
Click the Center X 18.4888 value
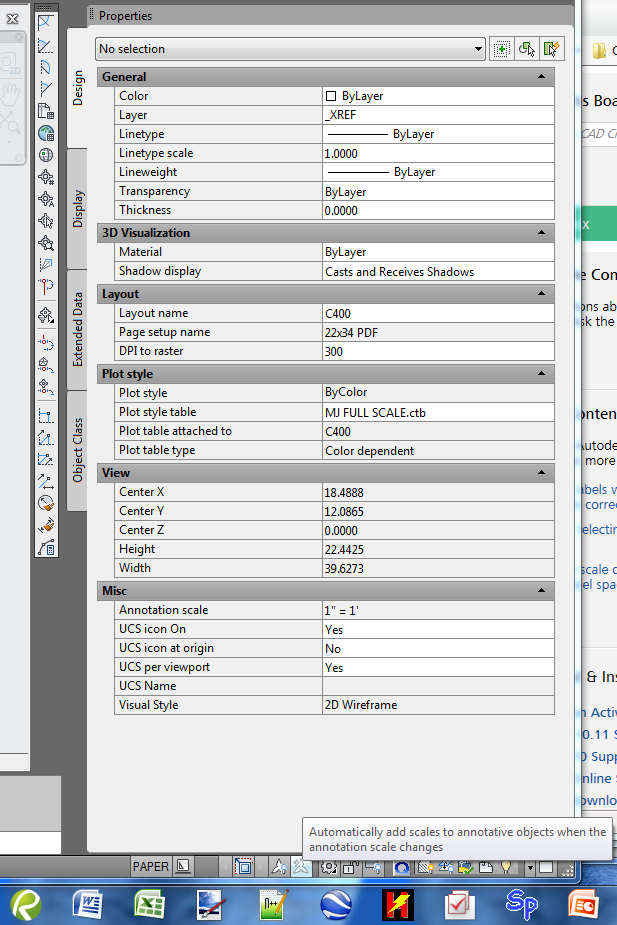[438, 493]
